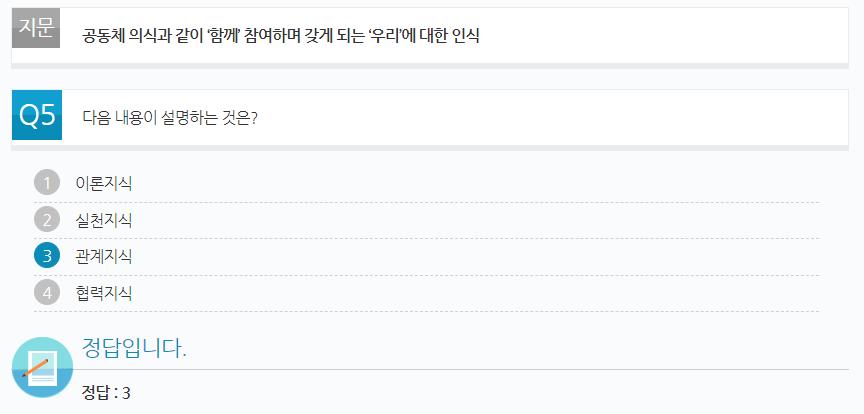Click the highlighted blue number 3 circle

click(x=47, y=256)
